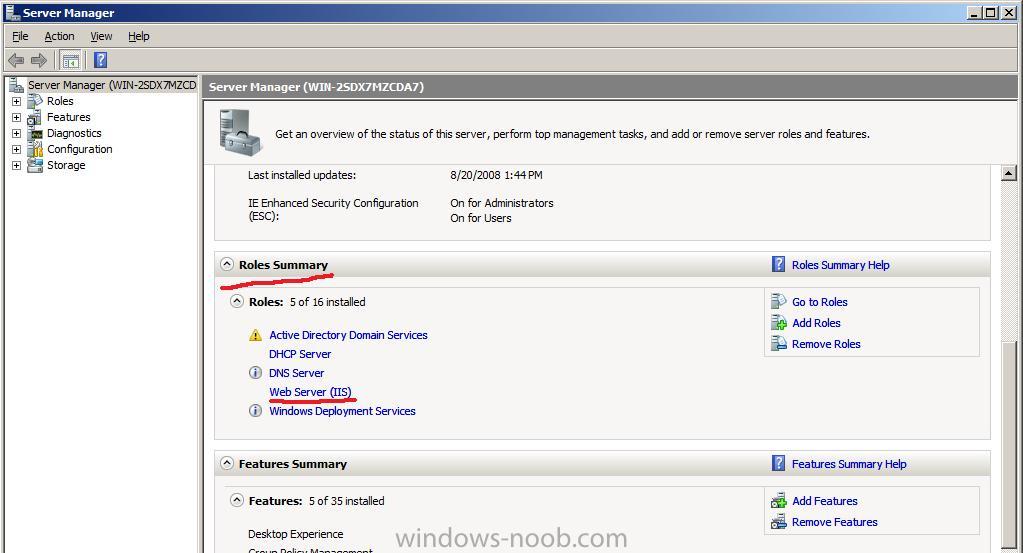
Task: Expand the Roles tree node
Action: coord(16,101)
